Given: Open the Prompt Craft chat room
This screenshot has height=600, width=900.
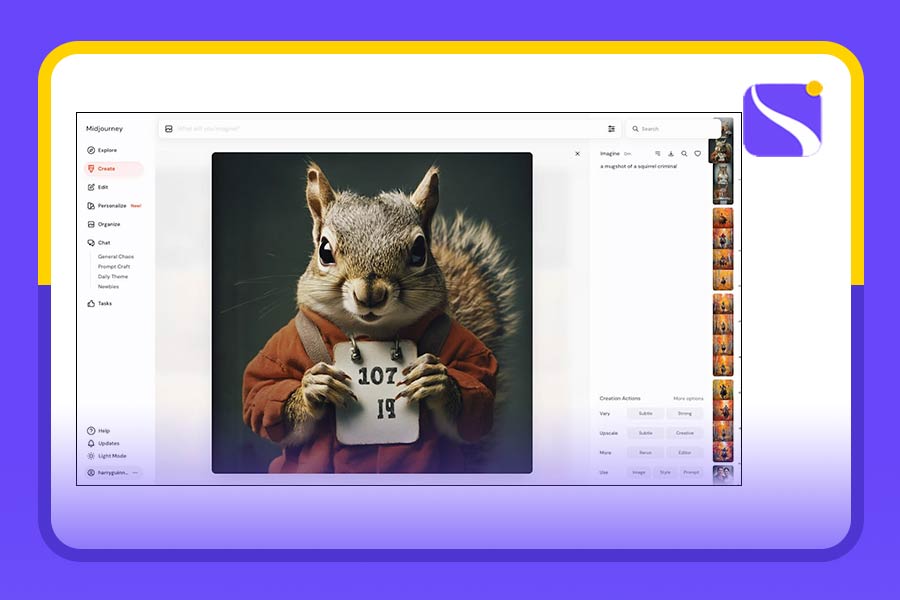Looking at the screenshot, I should (114, 267).
